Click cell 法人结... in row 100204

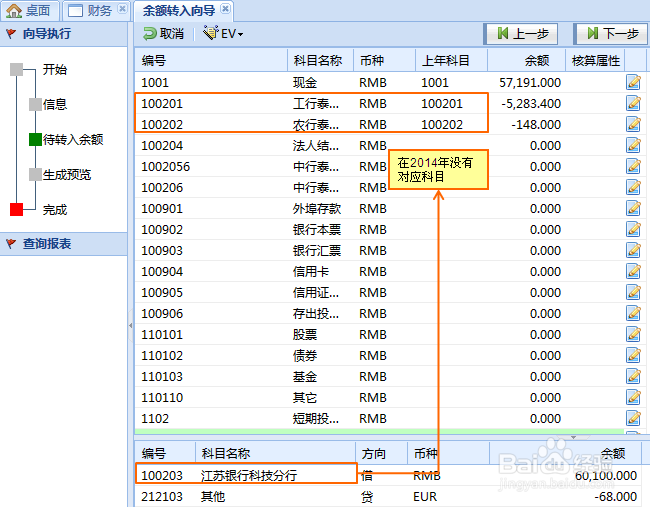click(x=316, y=146)
